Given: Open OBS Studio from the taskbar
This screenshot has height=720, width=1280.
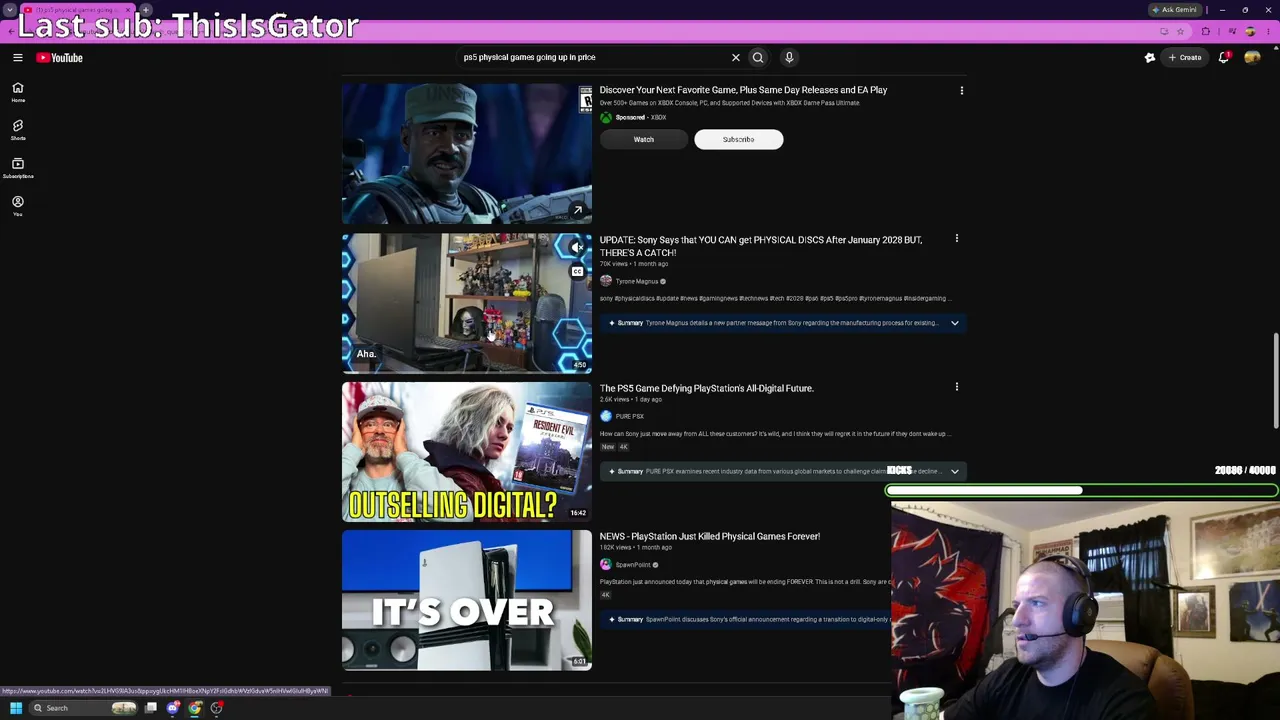Looking at the screenshot, I should pos(217,708).
